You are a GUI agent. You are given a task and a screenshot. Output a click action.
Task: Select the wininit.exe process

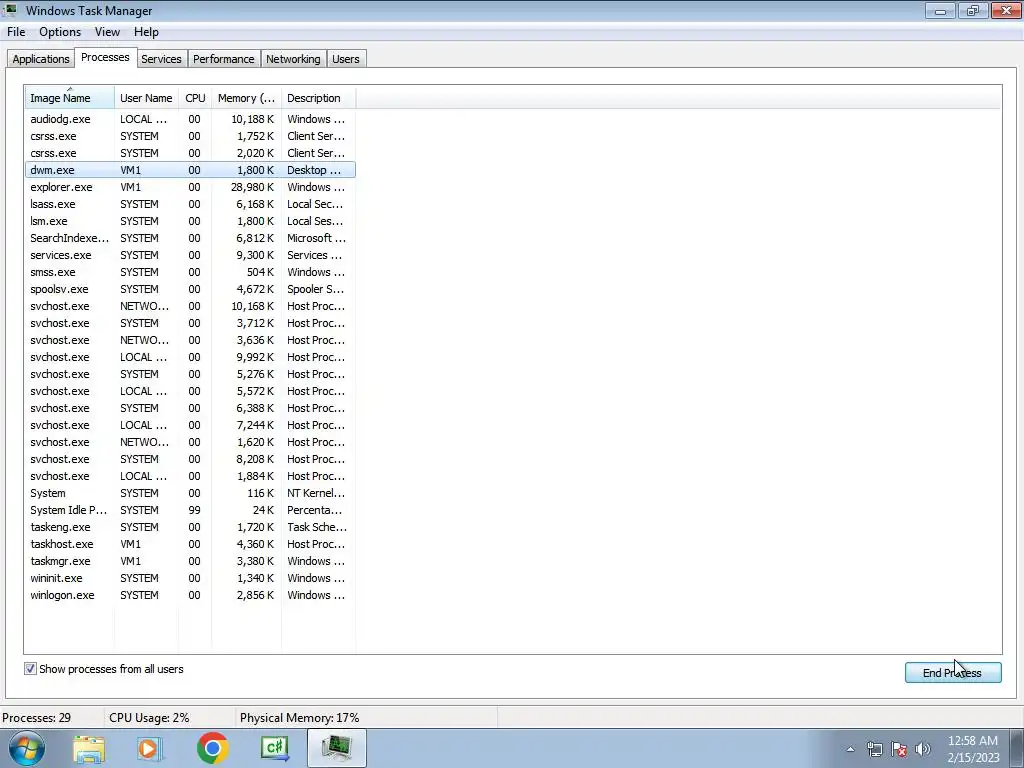190,577
